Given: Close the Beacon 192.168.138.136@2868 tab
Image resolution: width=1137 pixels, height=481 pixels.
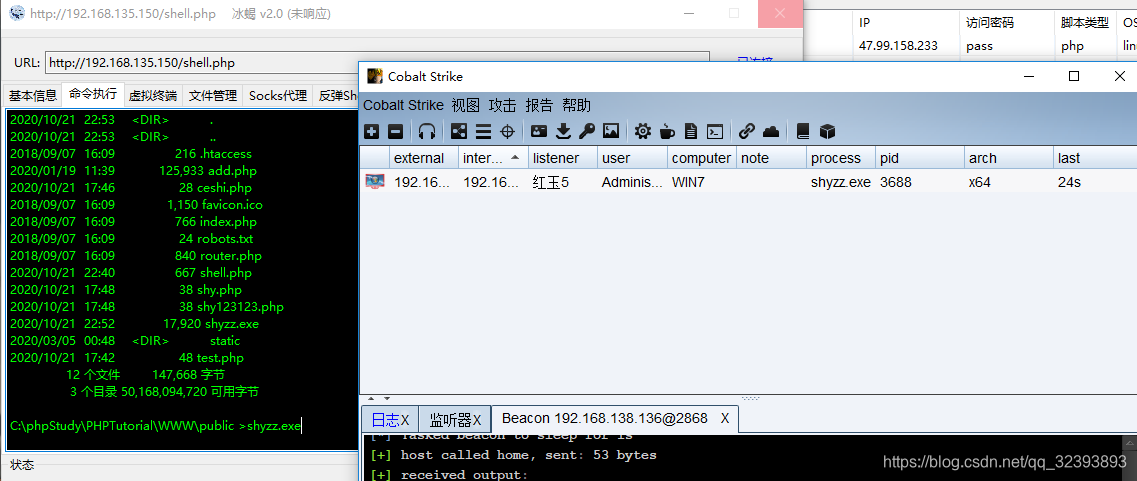Looking at the screenshot, I should [724, 419].
